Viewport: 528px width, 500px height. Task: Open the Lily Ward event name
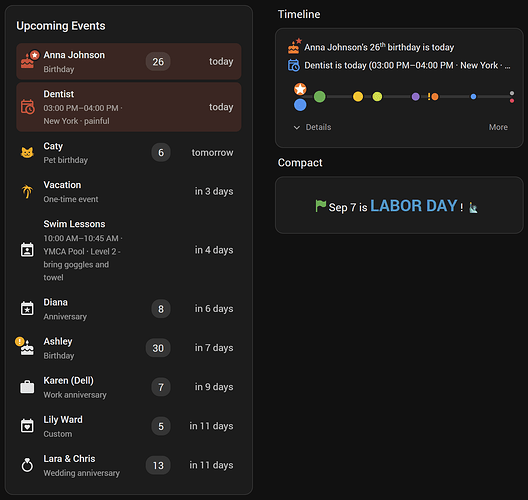coord(63,420)
